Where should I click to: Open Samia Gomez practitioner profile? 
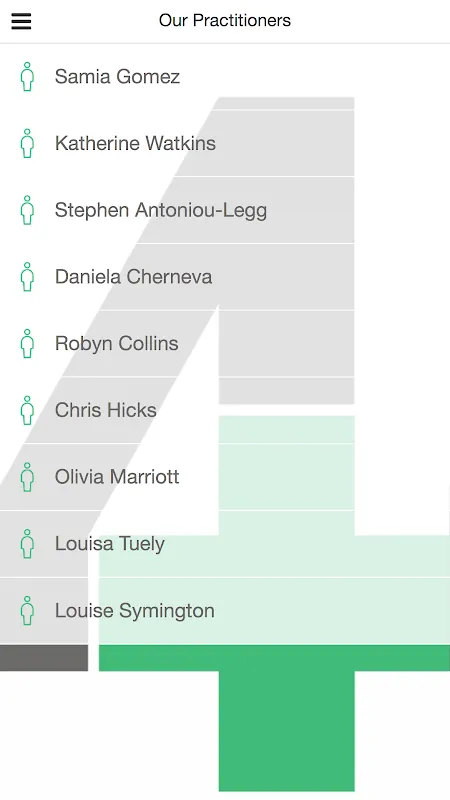[x=225, y=77]
